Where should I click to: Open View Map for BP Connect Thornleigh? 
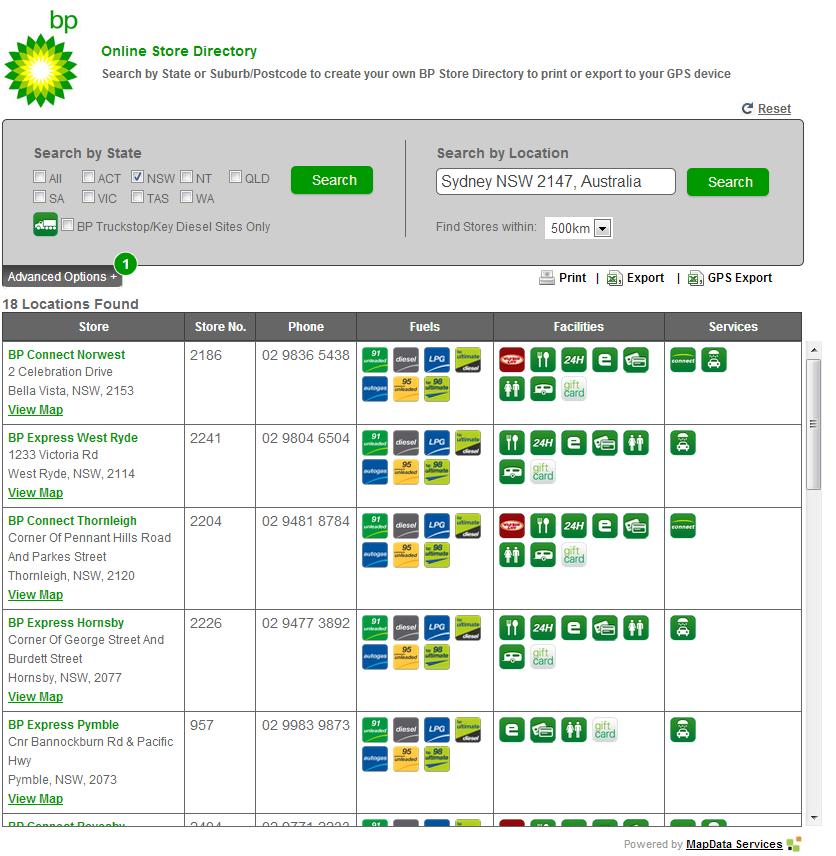35,595
